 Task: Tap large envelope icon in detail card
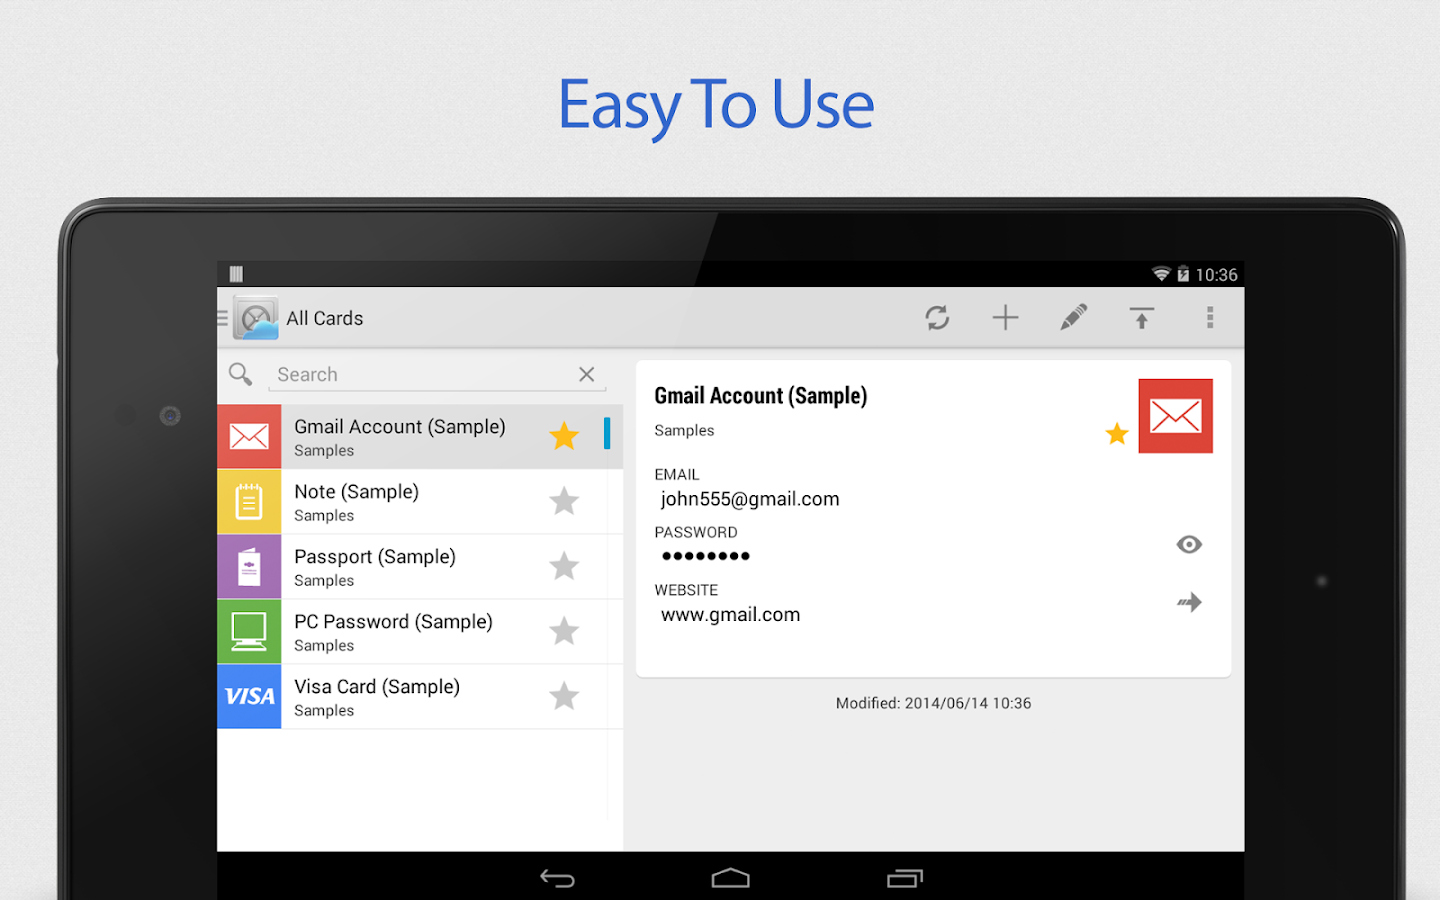pyautogui.click(x=1175, y=416)
